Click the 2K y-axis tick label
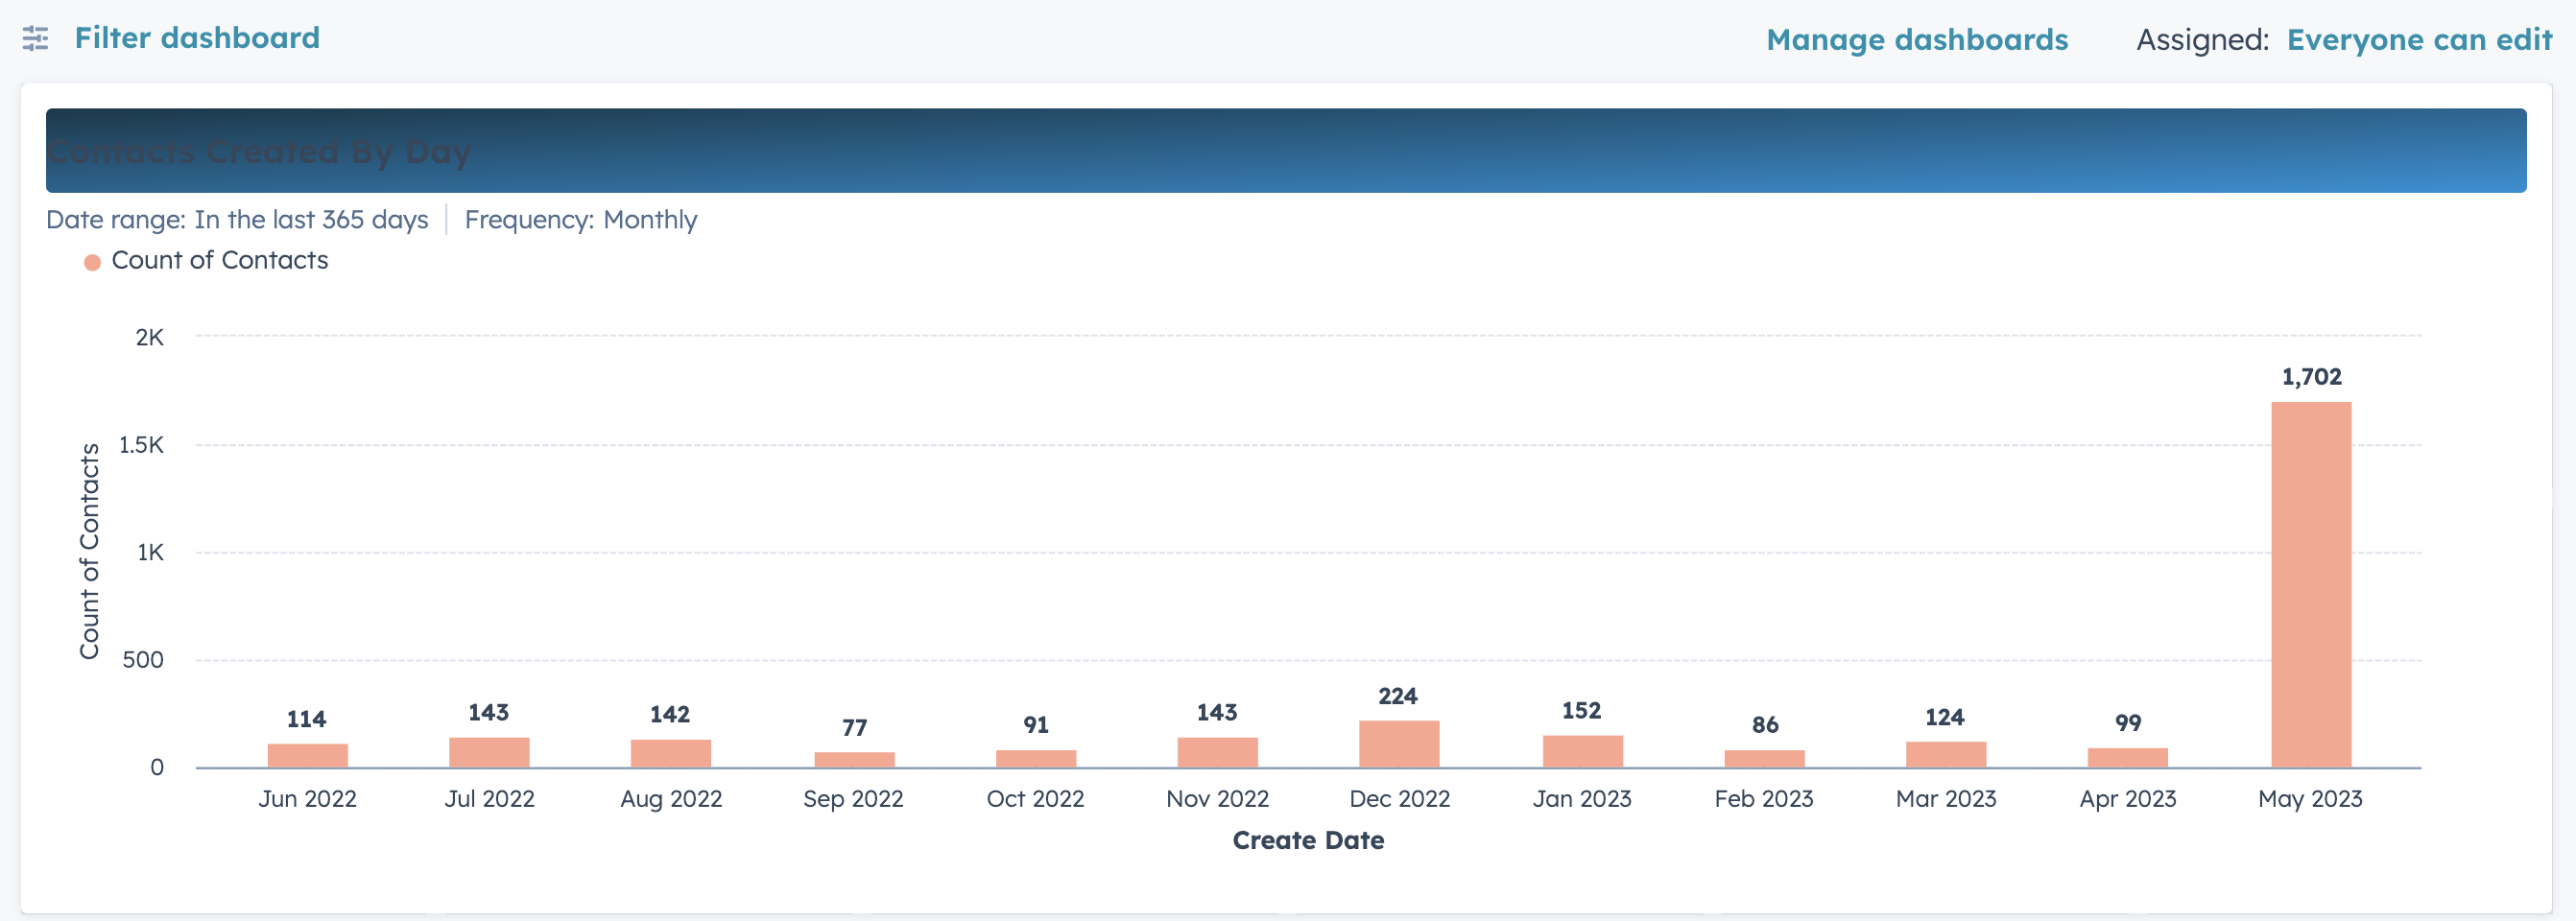Viewport: 2576px width, 921px height. [149, 338]
